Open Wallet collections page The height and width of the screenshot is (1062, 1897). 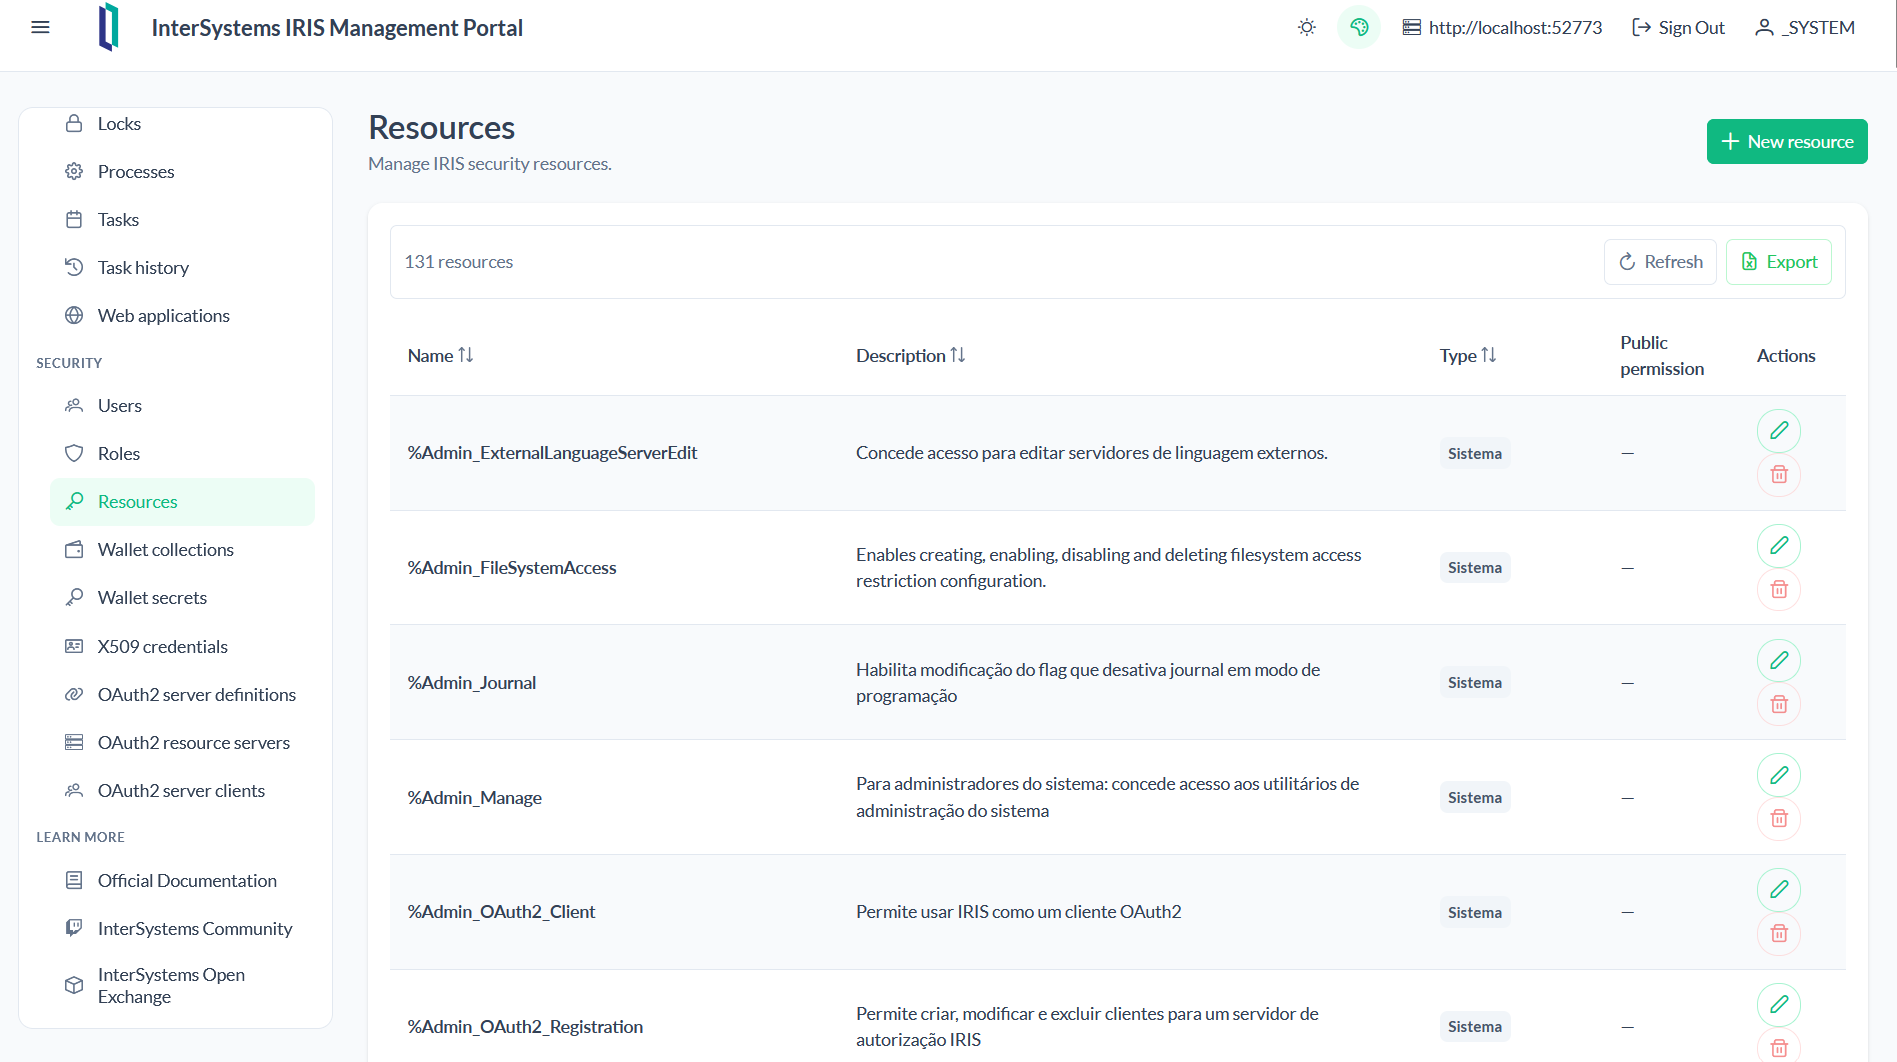coord(182,550)
